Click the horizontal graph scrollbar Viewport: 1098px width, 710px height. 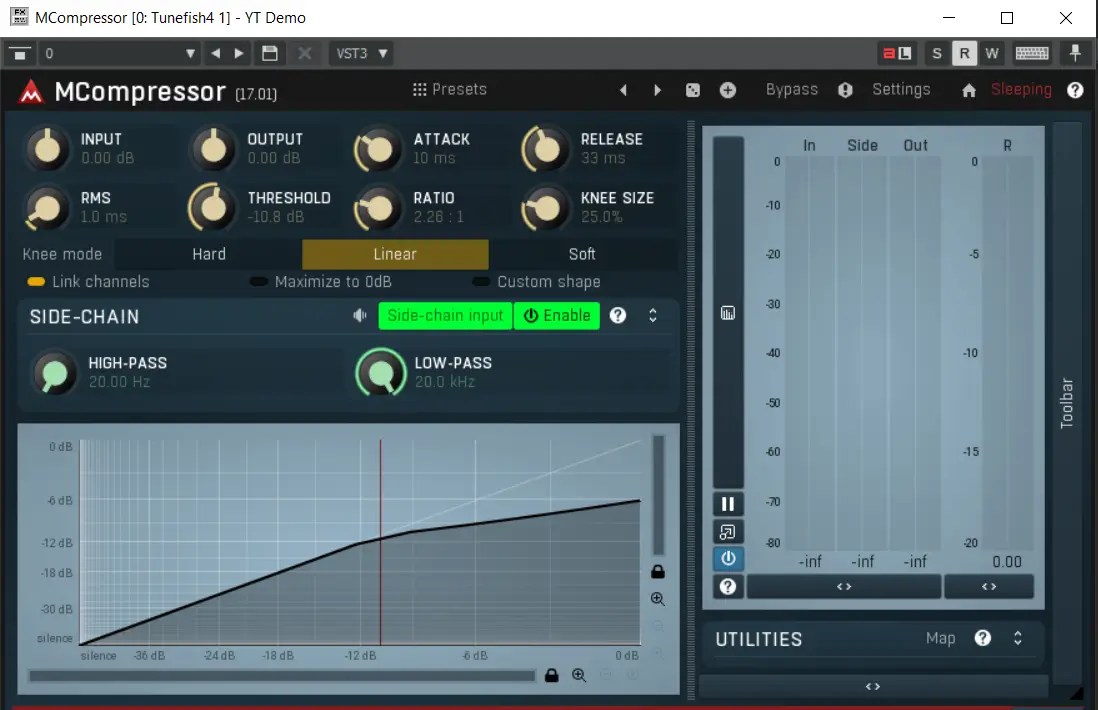tap(282, 676)
